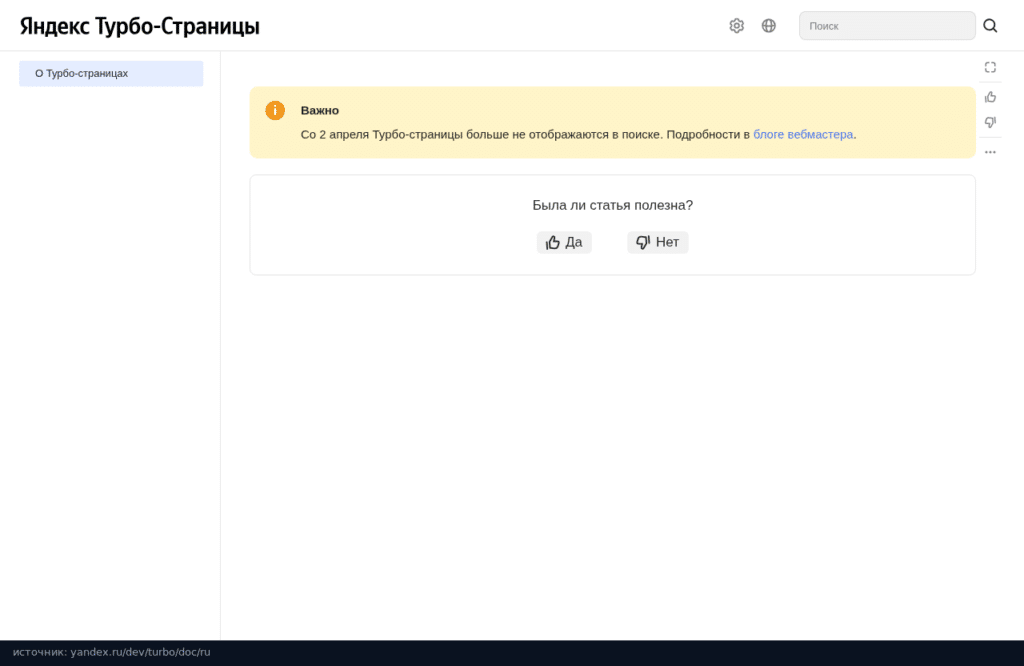Open the settings gear in the header
1024x666 pixels.
pyautogui.click(x=737, y=25)
